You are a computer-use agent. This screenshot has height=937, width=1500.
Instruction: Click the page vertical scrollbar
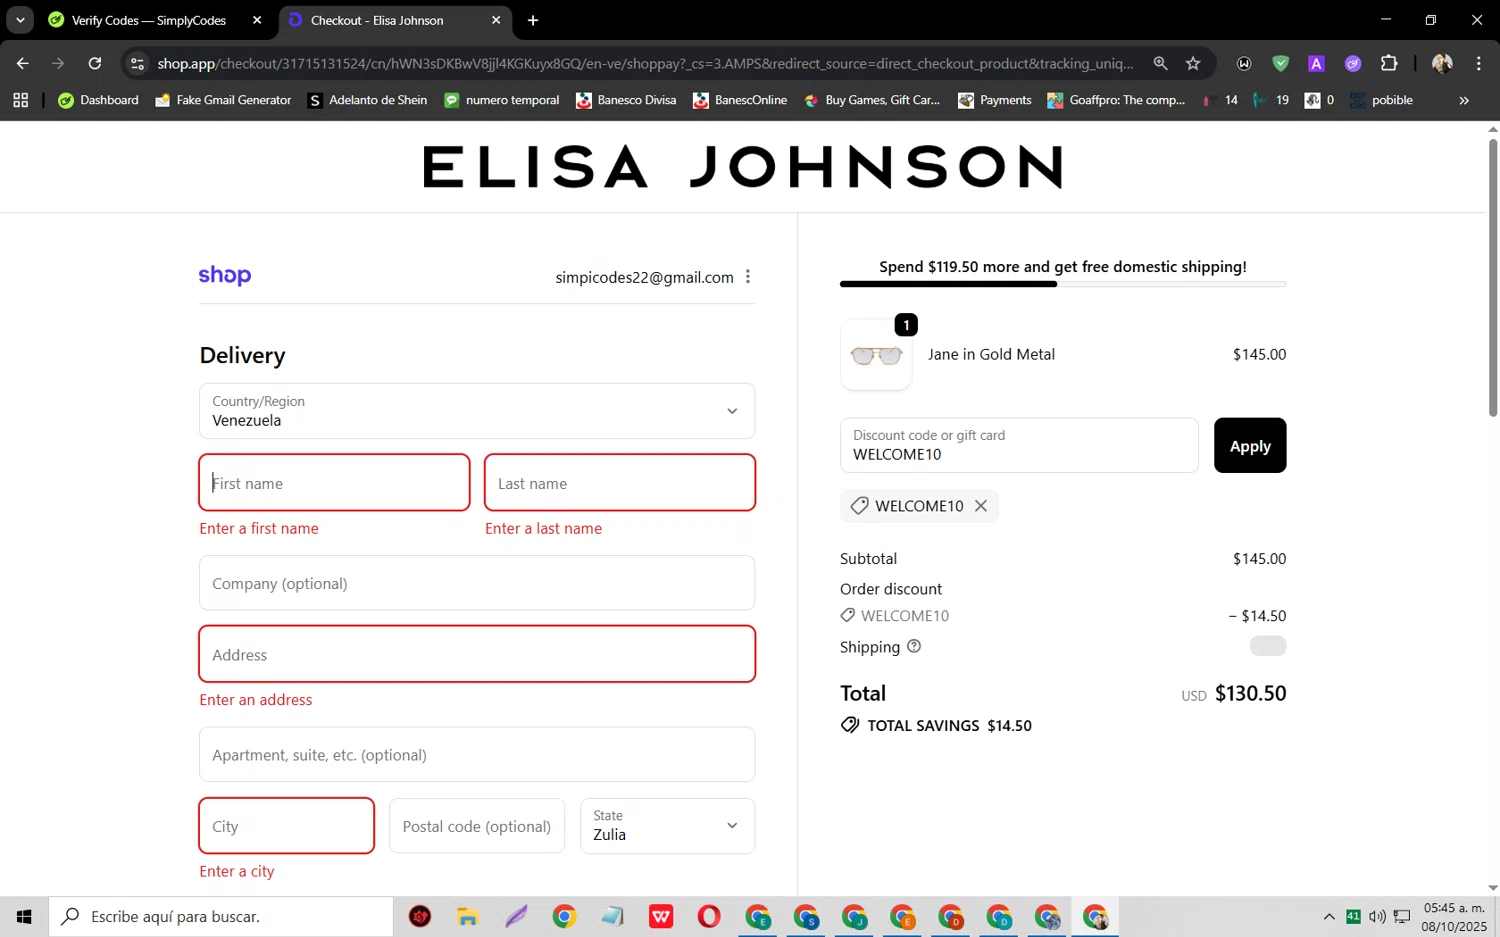coord(1493,278)
